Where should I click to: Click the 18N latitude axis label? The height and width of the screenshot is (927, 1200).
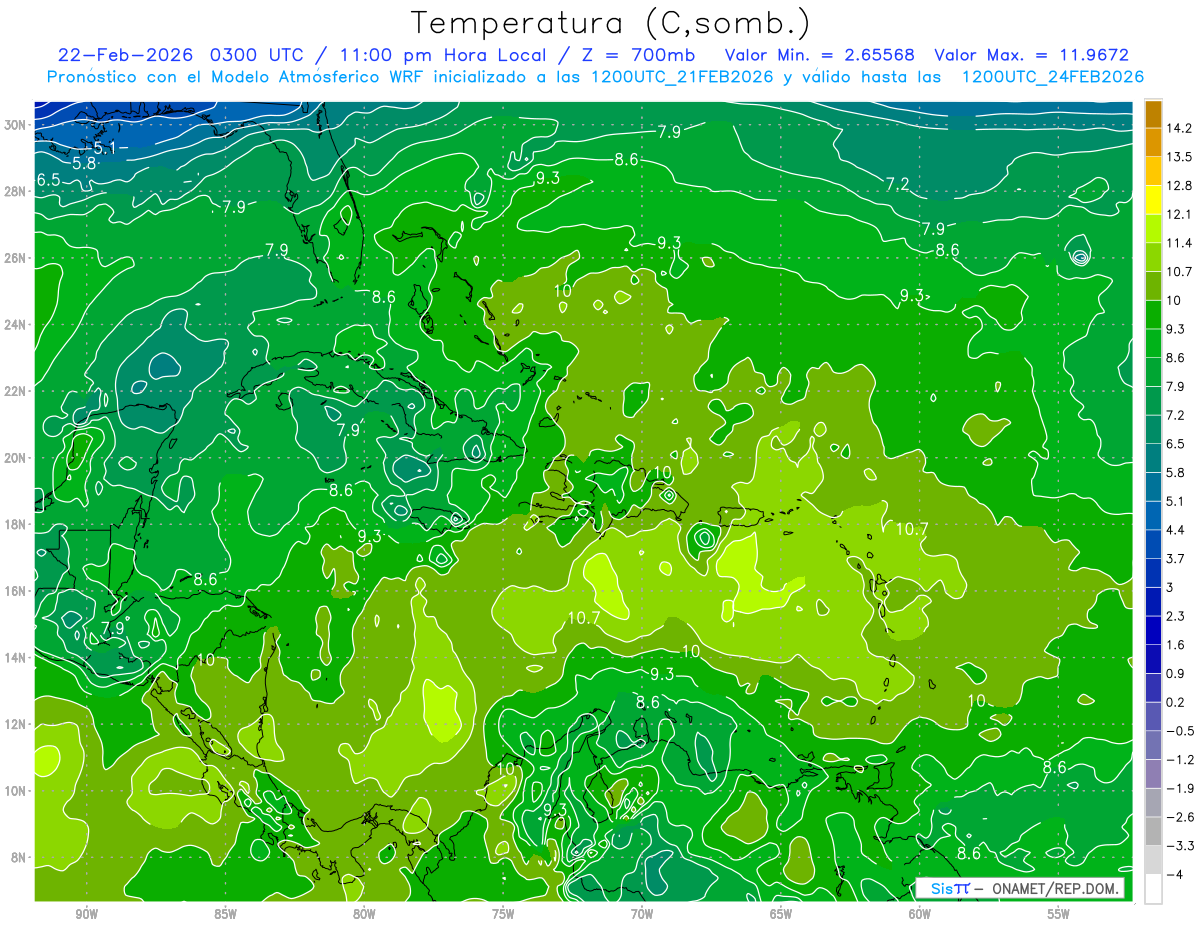coord(17,525)
